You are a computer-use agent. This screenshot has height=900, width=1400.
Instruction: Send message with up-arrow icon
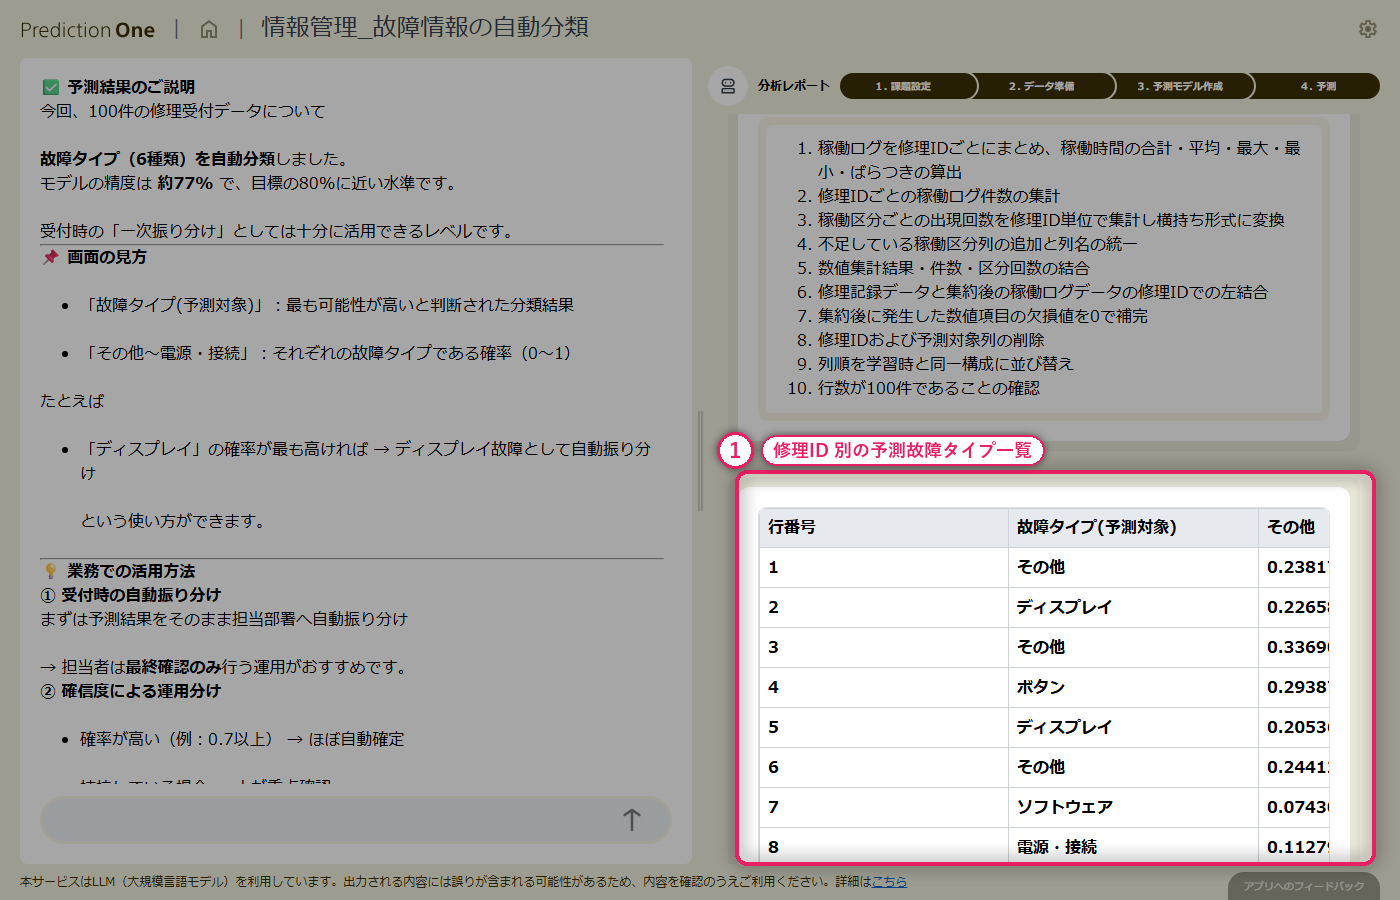tap(632, 820)
